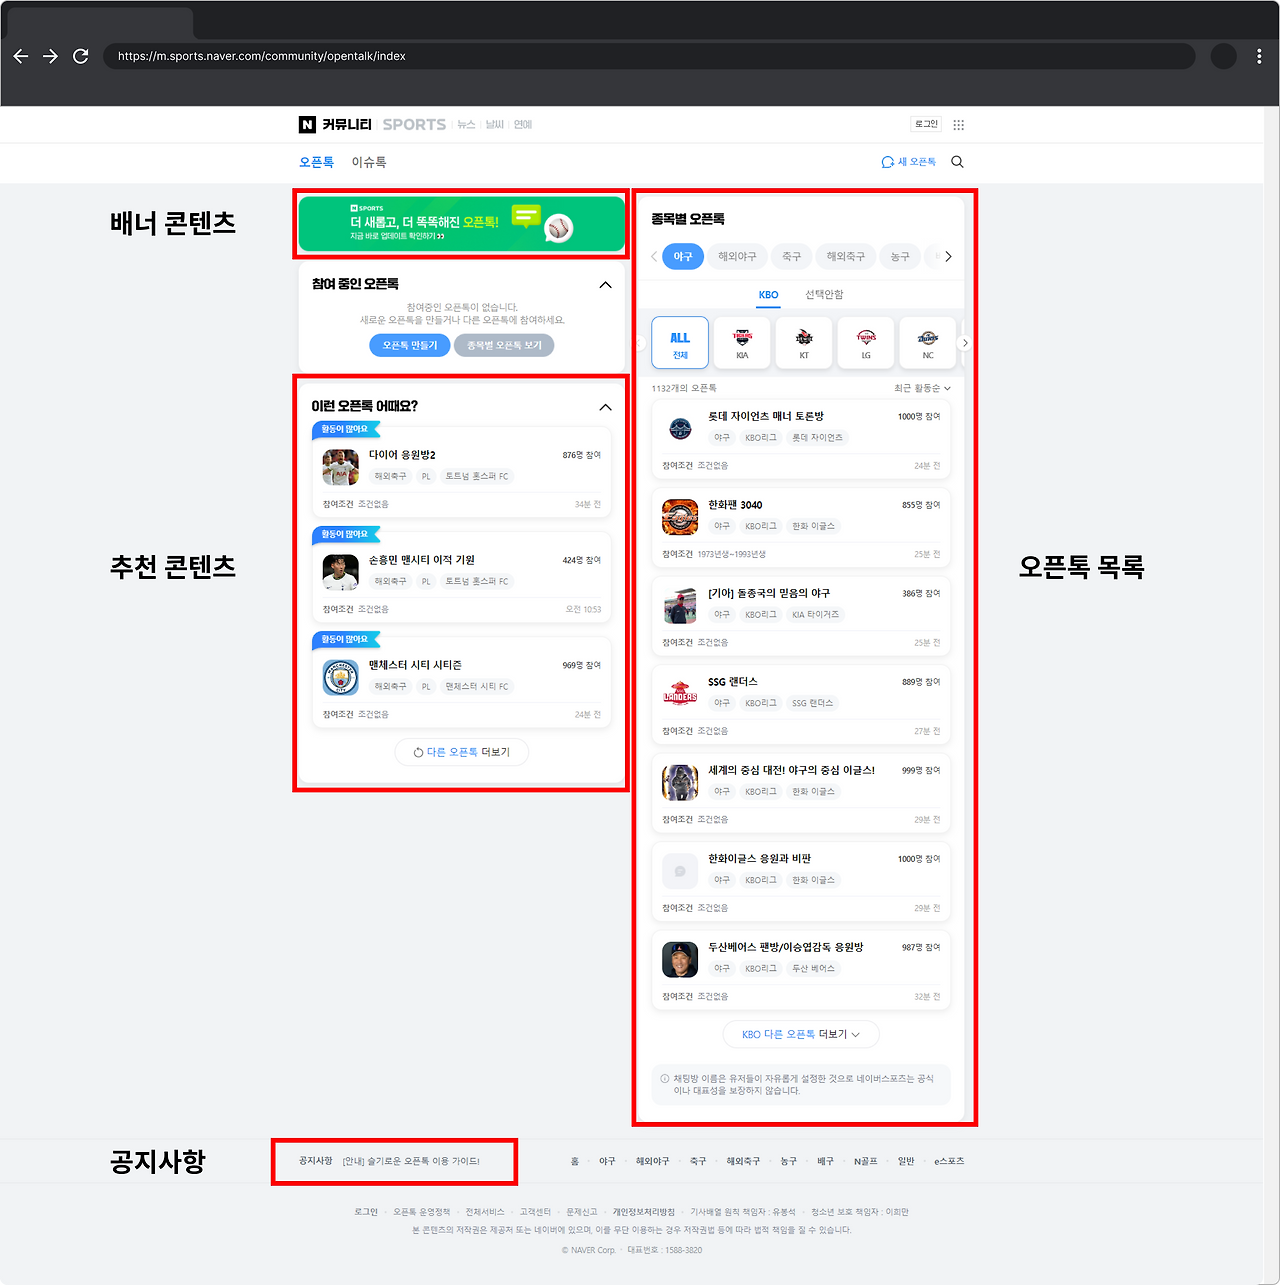The width and height of the screenshot is (1280, 1285).
Task: Select the KIA team icon
Action: point(742,343)
